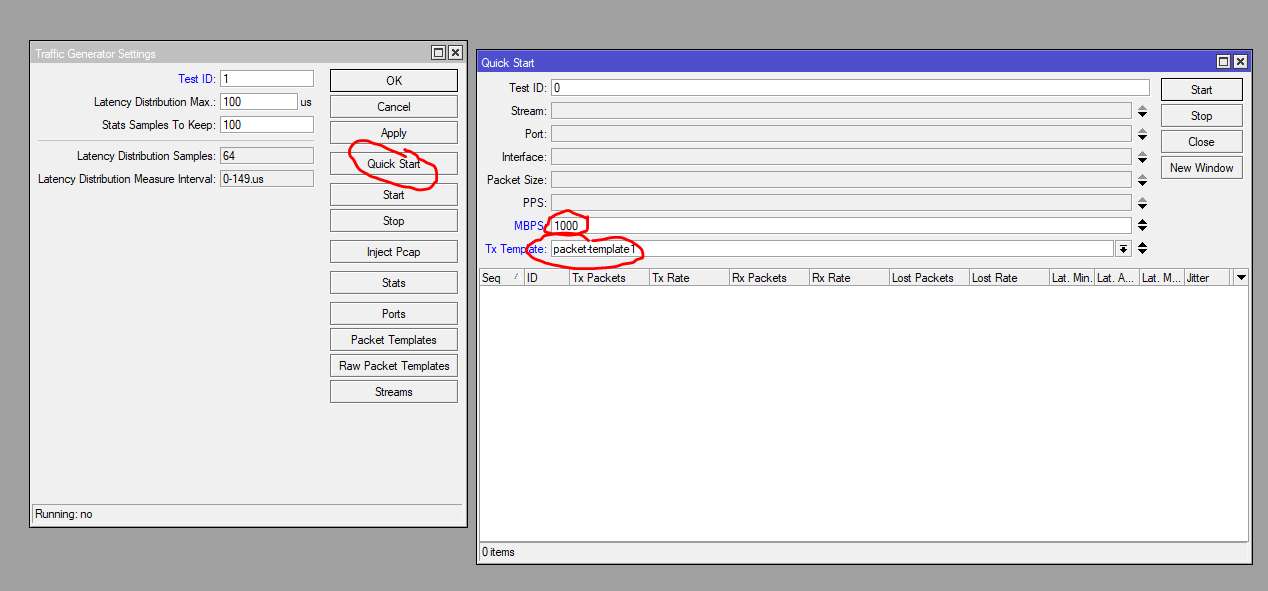Sort by the Tx Packets column header

point(609,278)
